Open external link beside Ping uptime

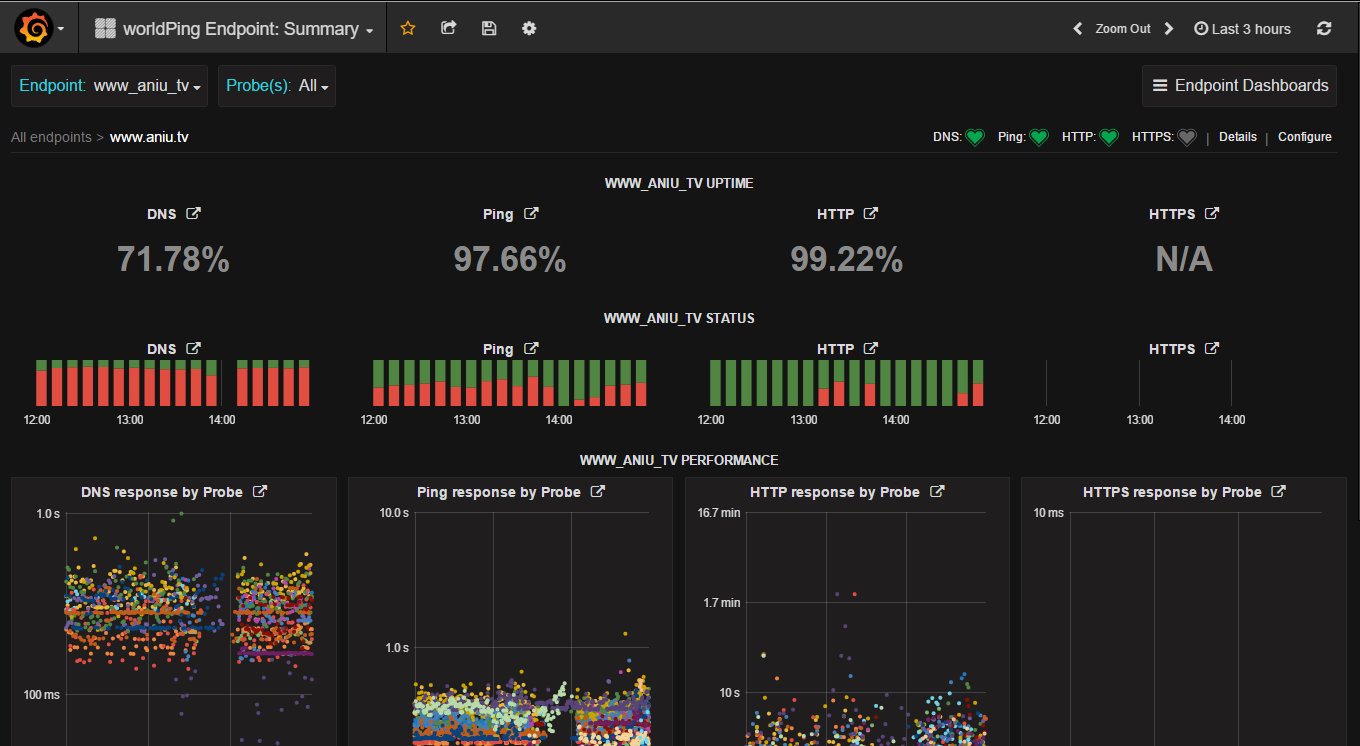click(x=532, y=213)
